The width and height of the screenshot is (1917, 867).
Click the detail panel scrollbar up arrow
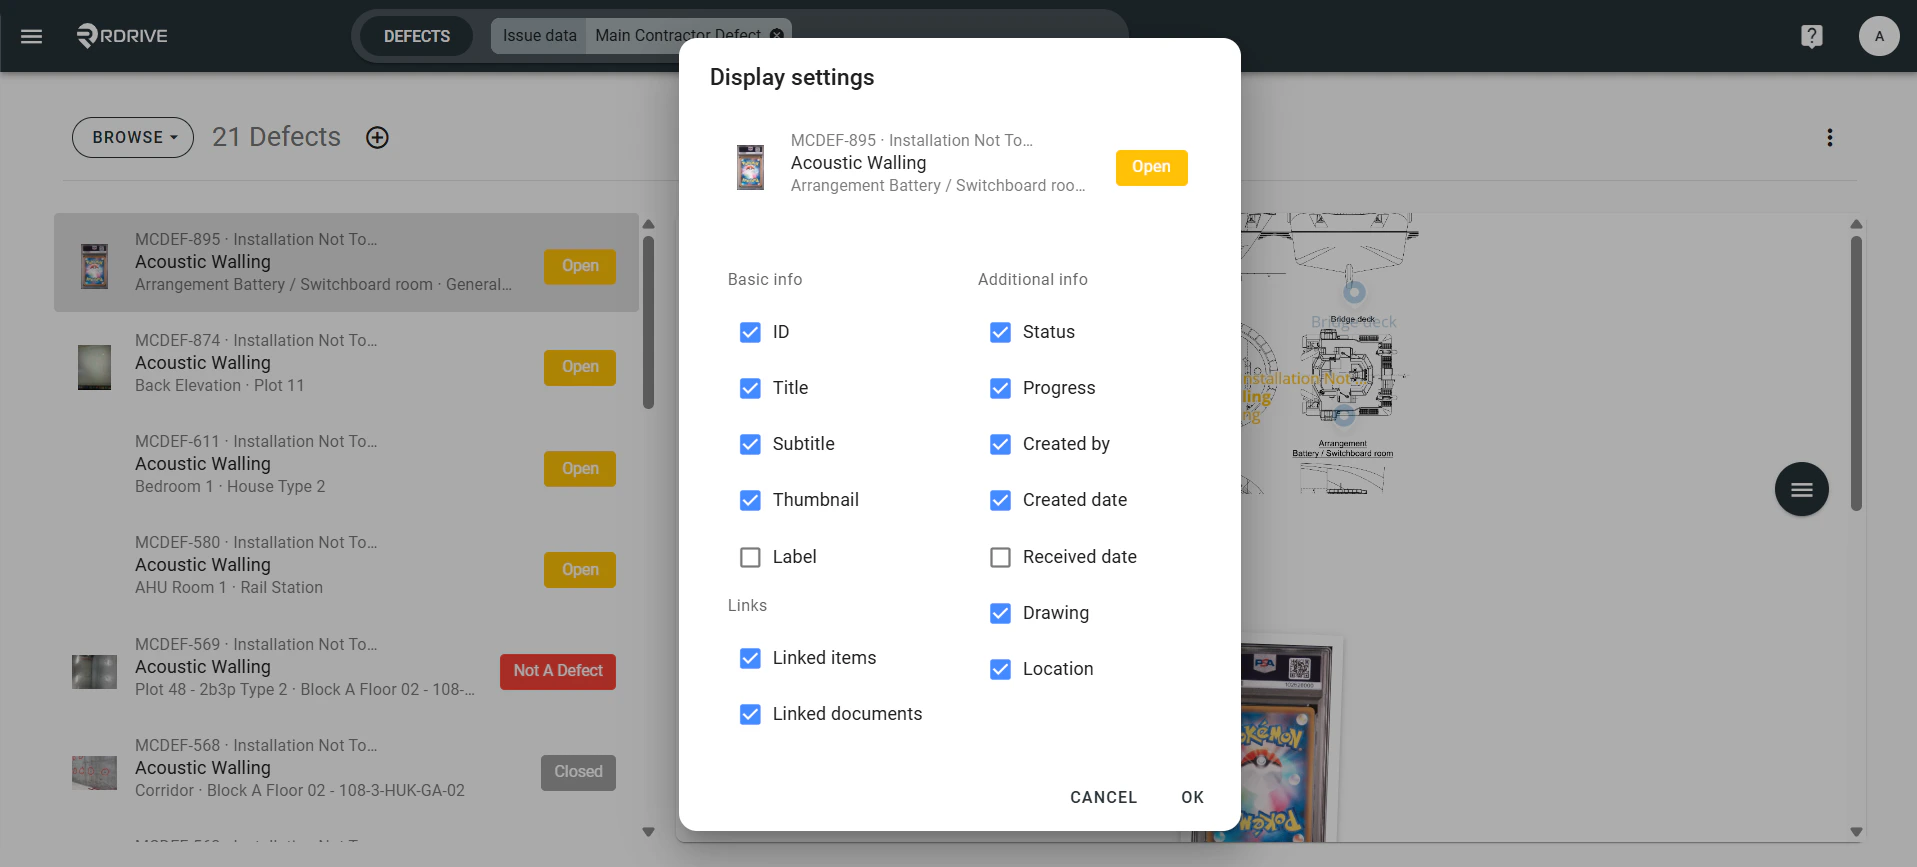(1856, 224)
